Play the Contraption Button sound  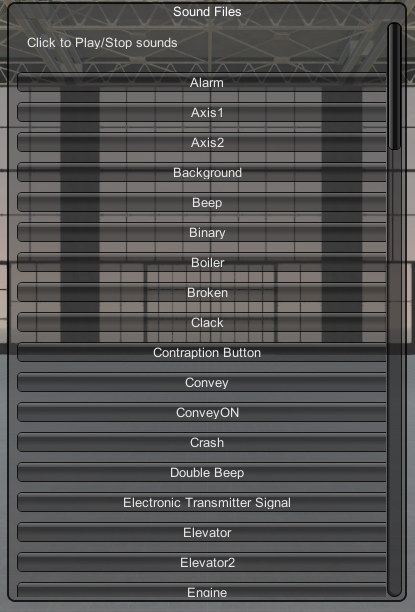click(201, 353)
